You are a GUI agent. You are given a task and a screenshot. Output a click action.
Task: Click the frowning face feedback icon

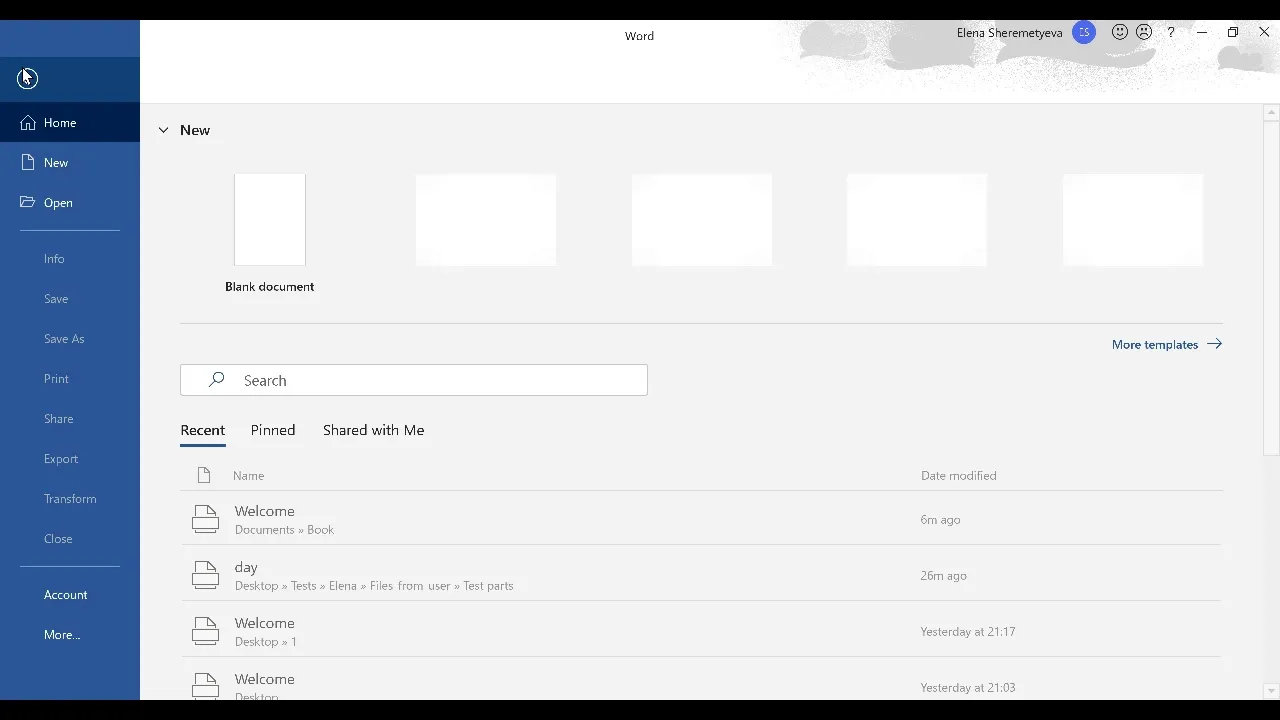pos(1144,31)
